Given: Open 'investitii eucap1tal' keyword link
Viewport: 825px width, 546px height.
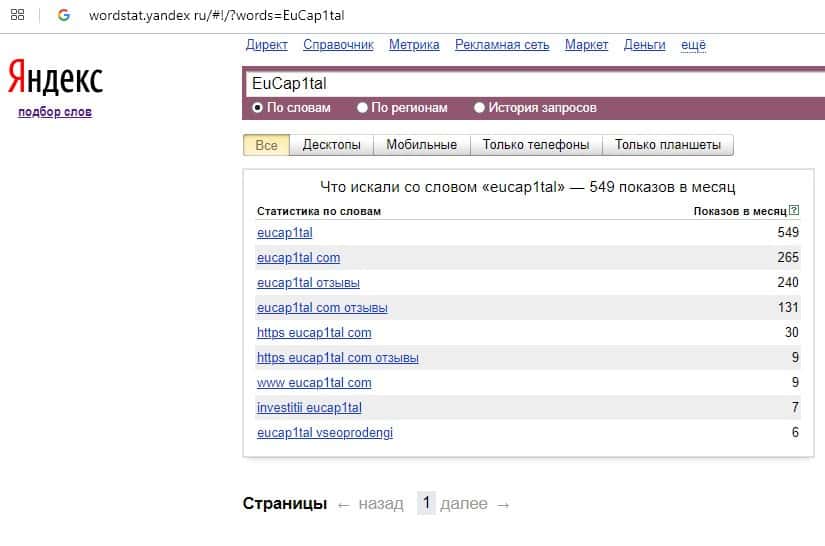Looking at the screenshot, I should click(309, 408).
